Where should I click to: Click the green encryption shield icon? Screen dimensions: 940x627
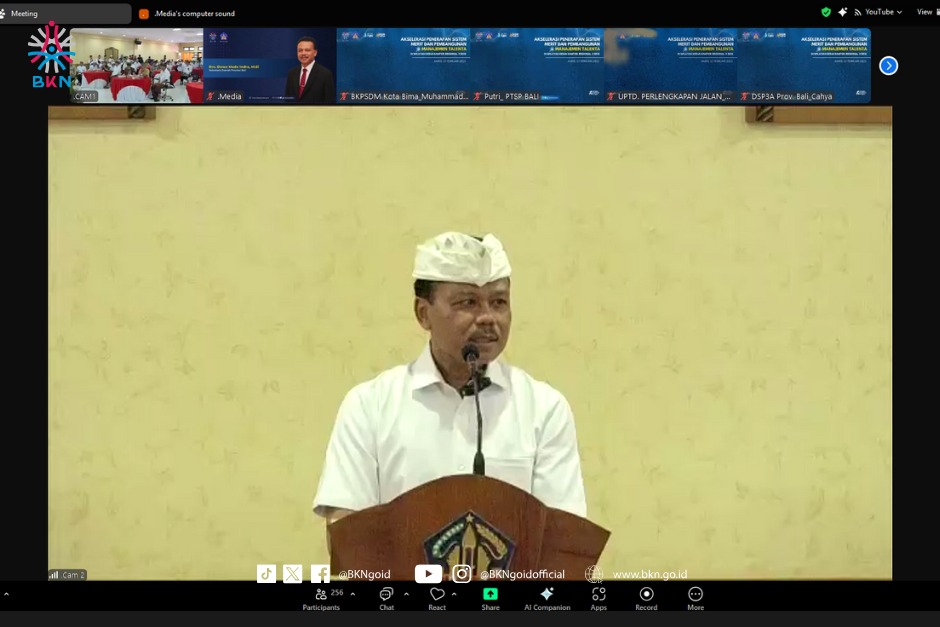click(x=826, y=12)
